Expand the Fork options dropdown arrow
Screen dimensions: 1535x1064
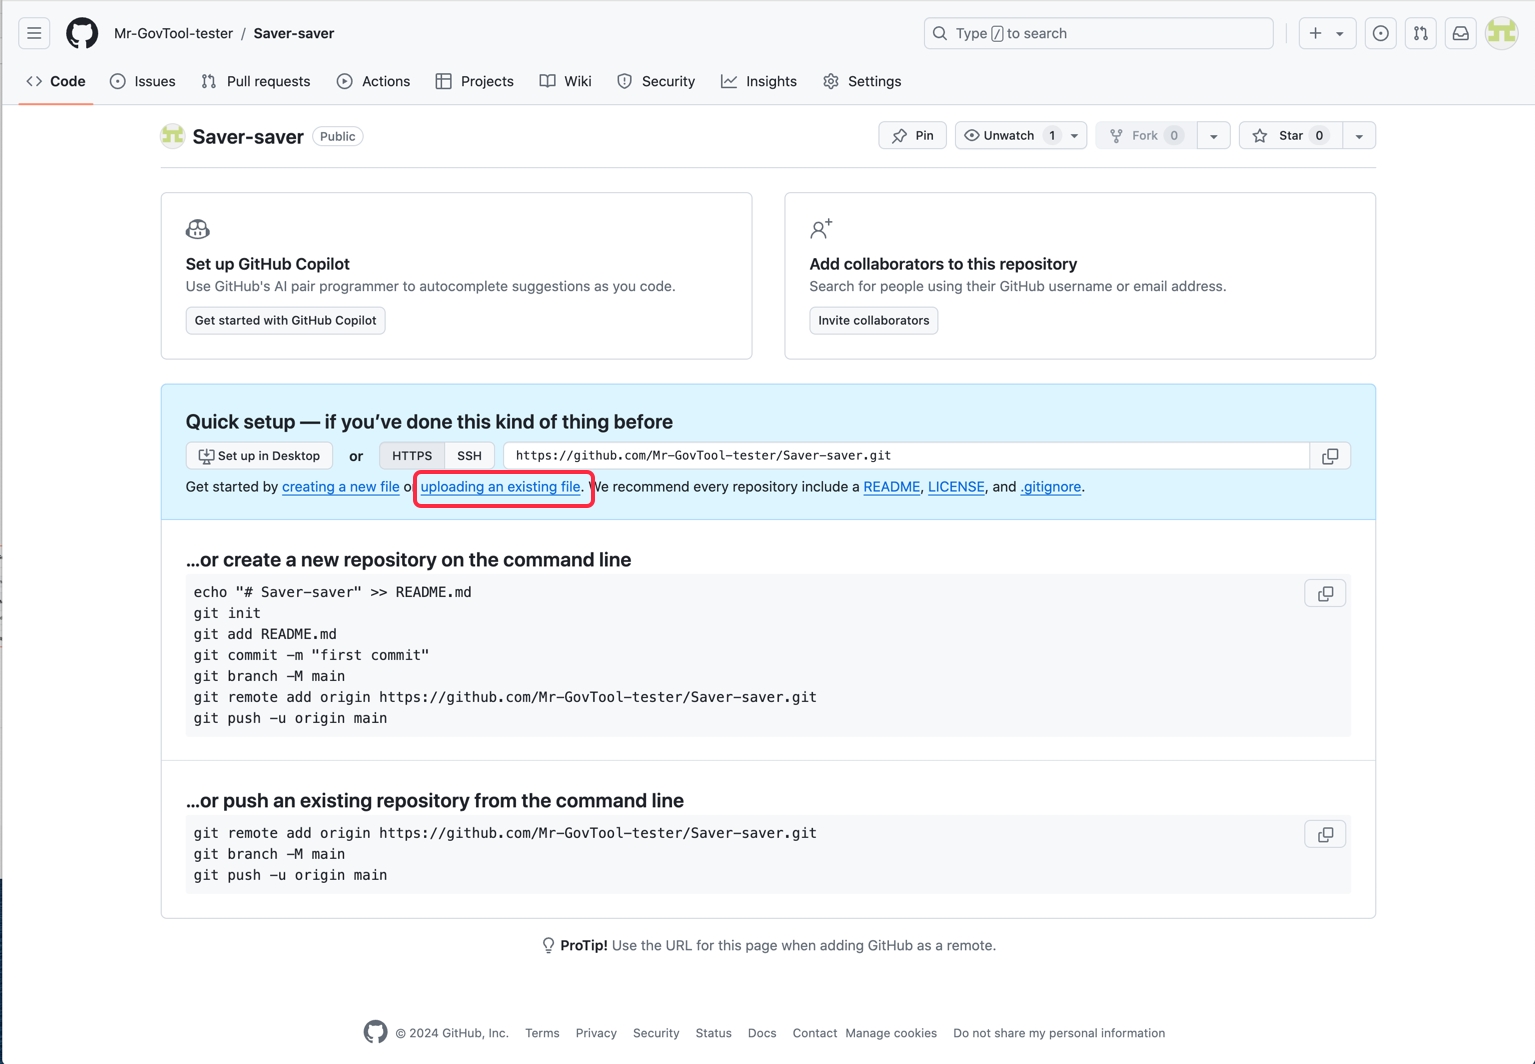click(1213, 136)
